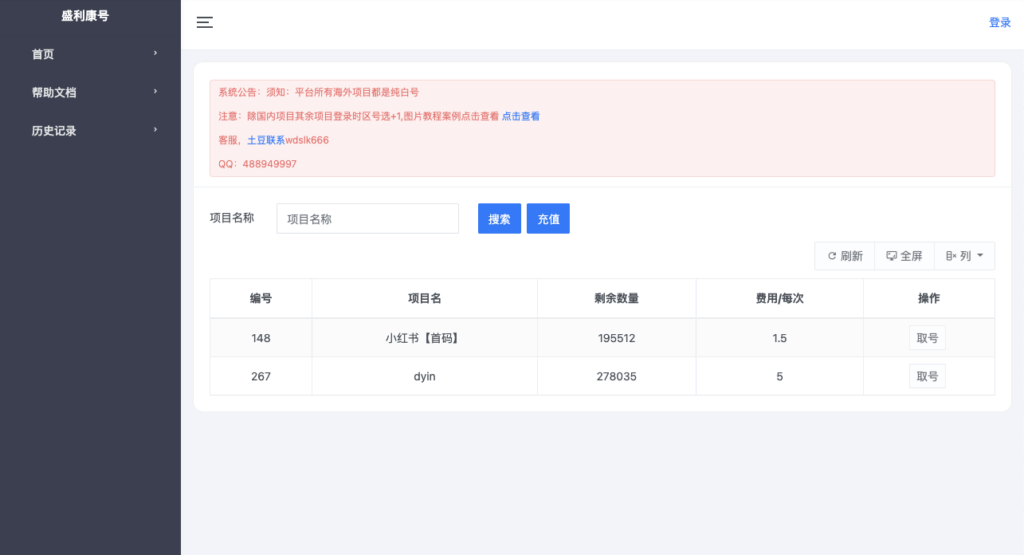1024x555 pixels.
Task: Click the 充值 recharge button
Action: tap(548, 219)
